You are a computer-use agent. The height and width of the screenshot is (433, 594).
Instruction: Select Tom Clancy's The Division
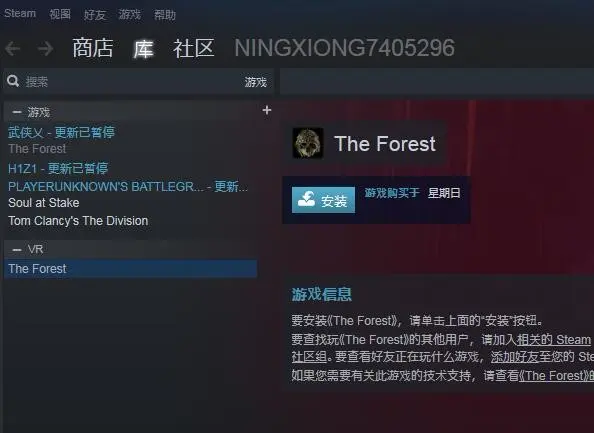coord(78,220)
